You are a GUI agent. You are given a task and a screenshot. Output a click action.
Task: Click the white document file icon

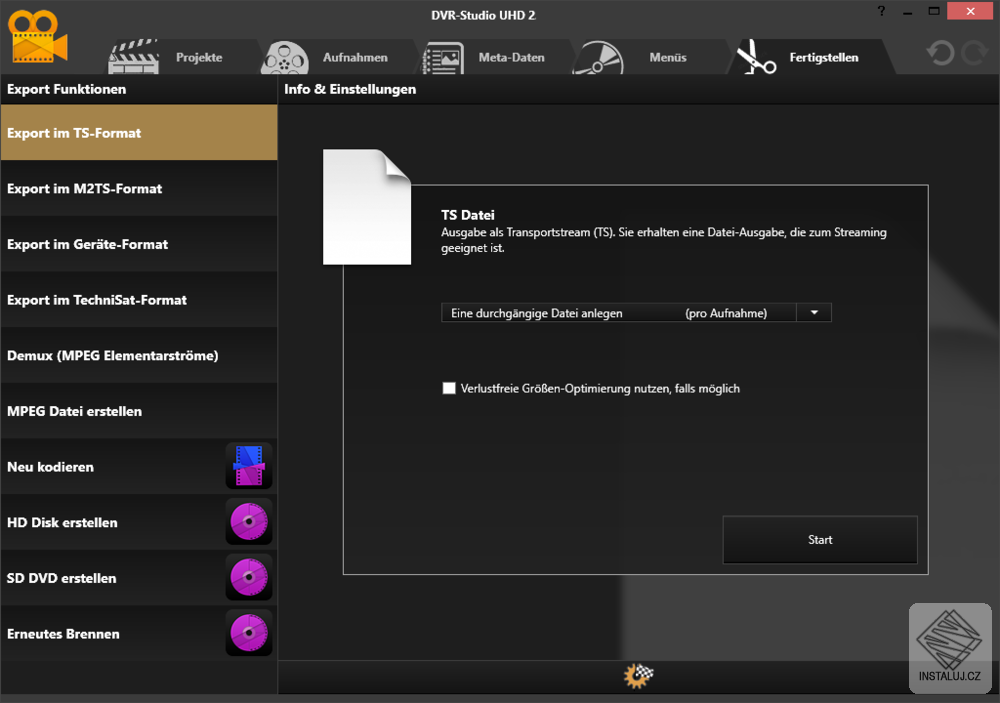point(367,207)
